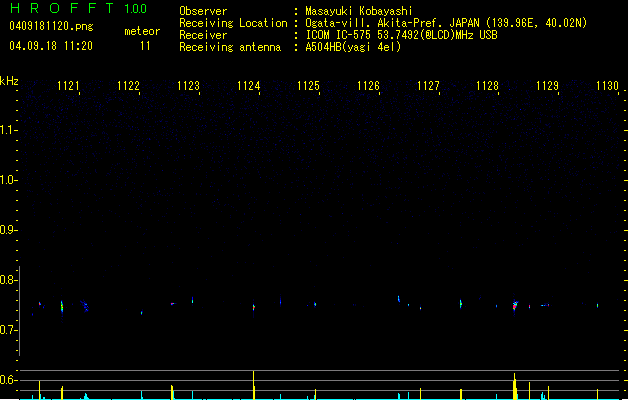Click the yellow intensity bar at 1123

[x=172, y=392]
